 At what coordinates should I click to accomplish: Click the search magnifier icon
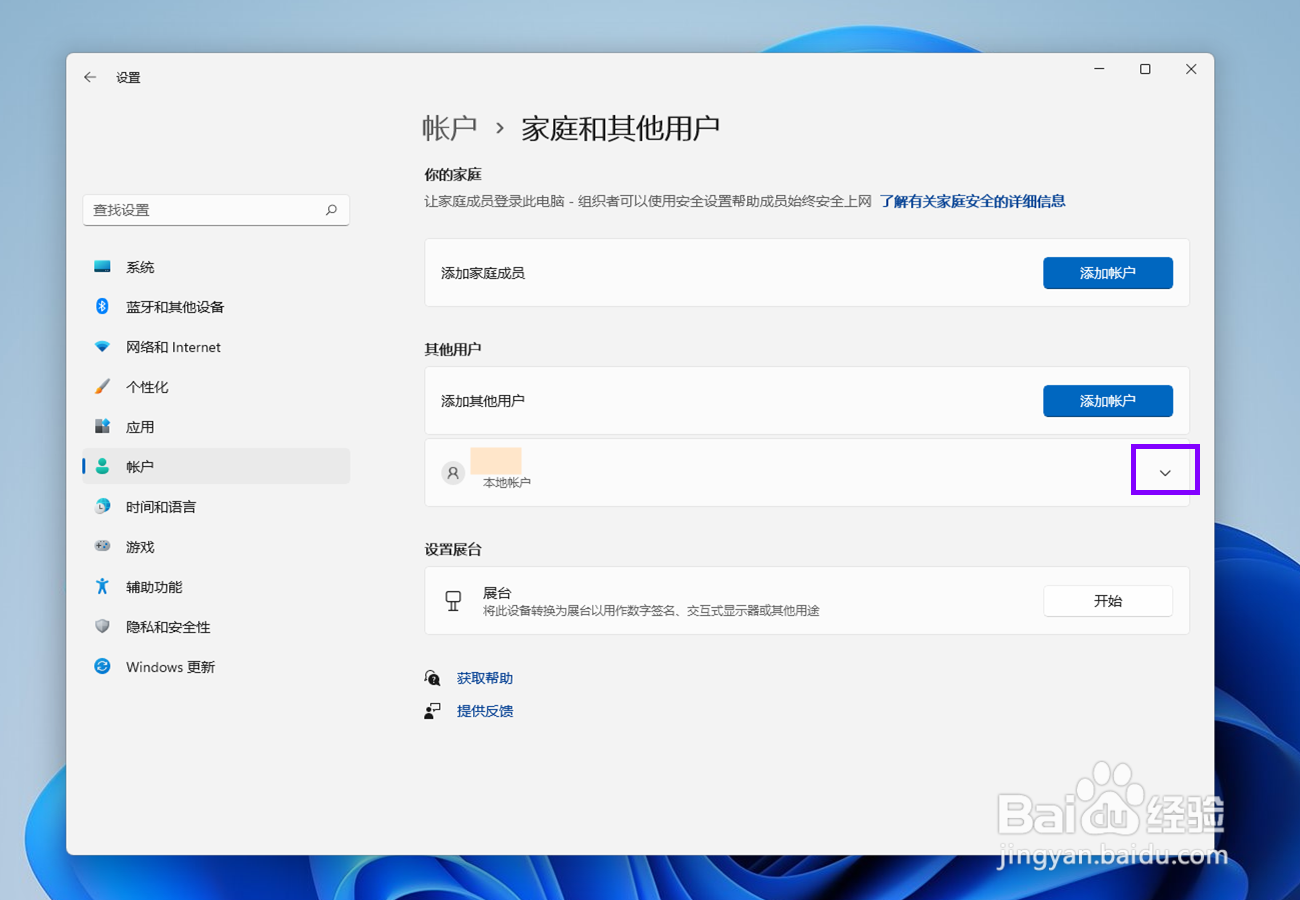tap(331, 210)
